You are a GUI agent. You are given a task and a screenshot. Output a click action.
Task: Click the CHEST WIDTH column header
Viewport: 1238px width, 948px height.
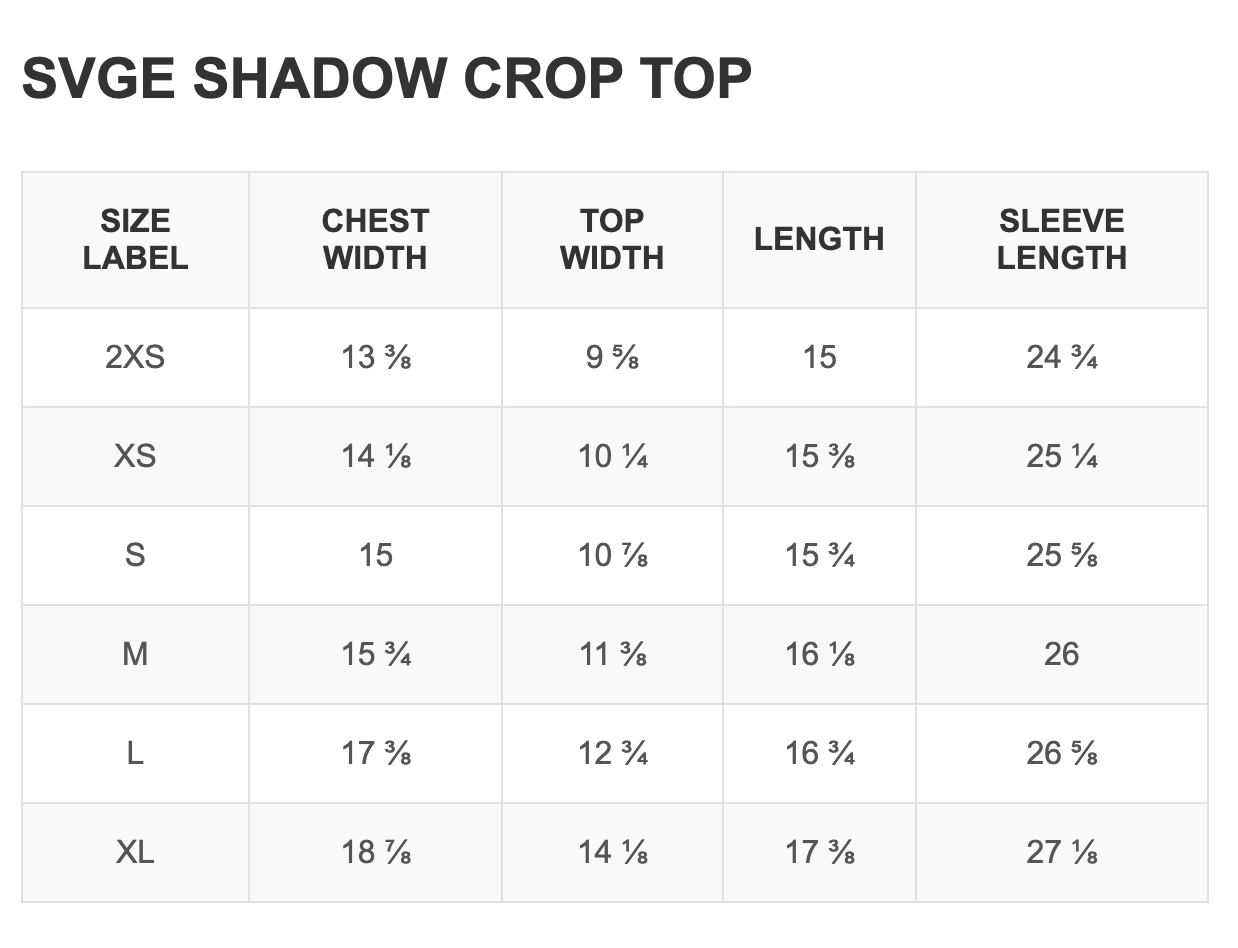pyautogui.click(x=375, y=239)
